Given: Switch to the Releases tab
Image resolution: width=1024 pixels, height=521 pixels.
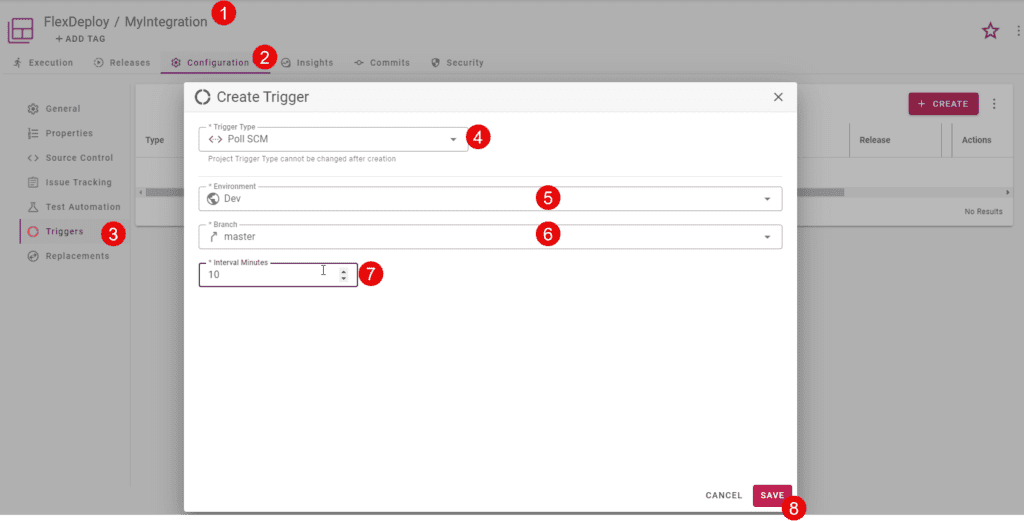Looking at the screenshot, I should coord(122,63).
